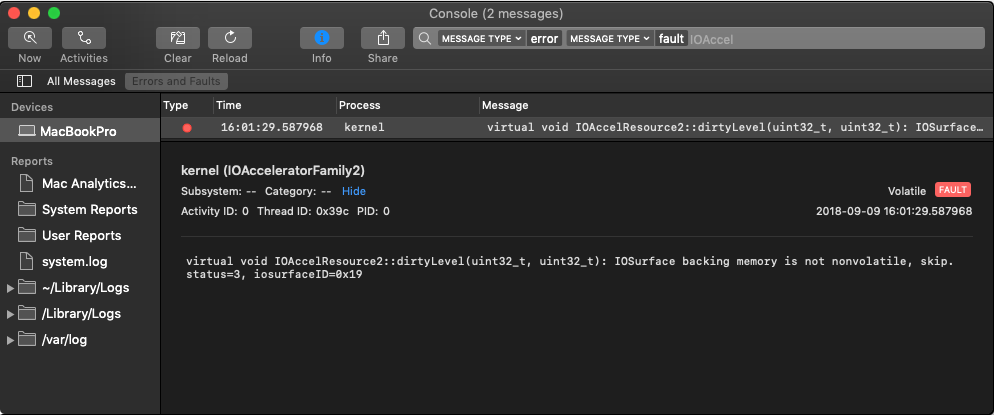Open the Share toolbar icon
The image size is (994, 415).
(383, 38)
